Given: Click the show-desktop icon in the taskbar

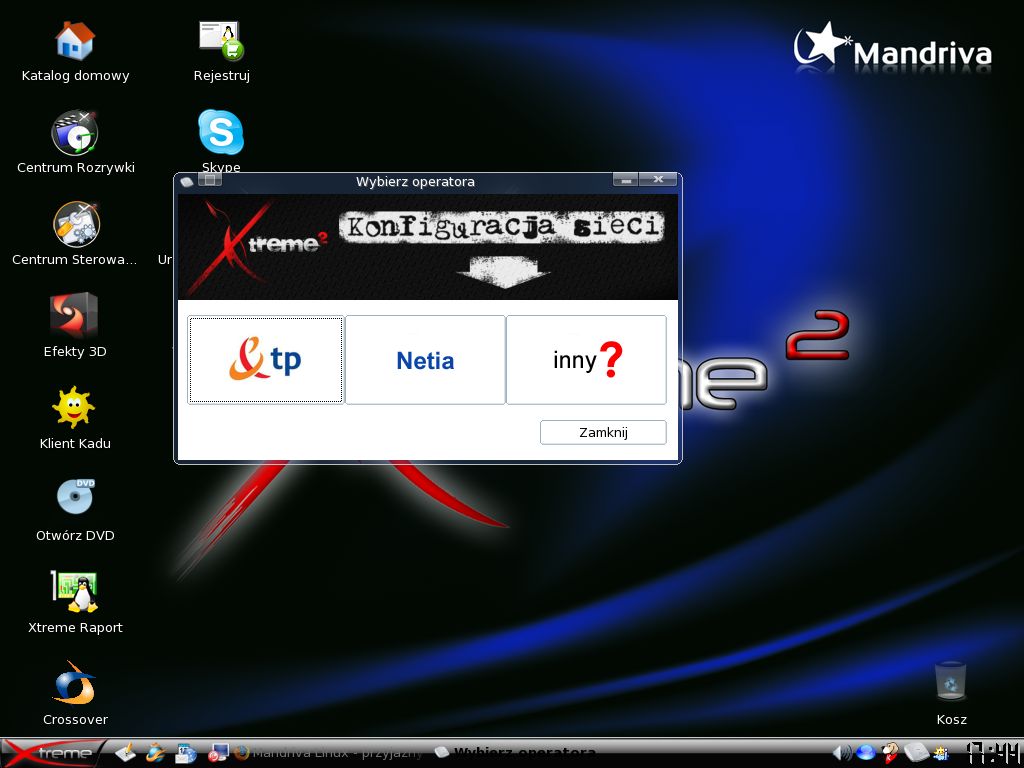Looking at the screenshot, I should pyautogui.click(x=125, y=753).
